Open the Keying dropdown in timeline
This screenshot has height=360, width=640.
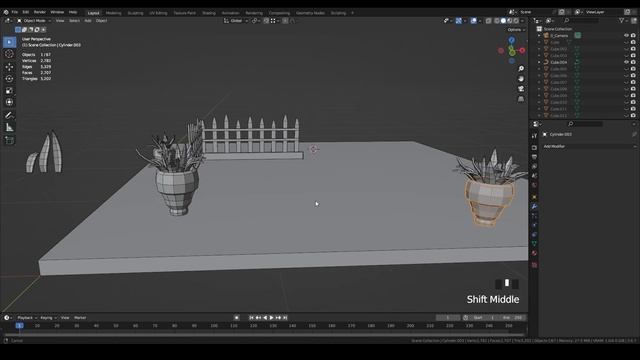[48, 318]
